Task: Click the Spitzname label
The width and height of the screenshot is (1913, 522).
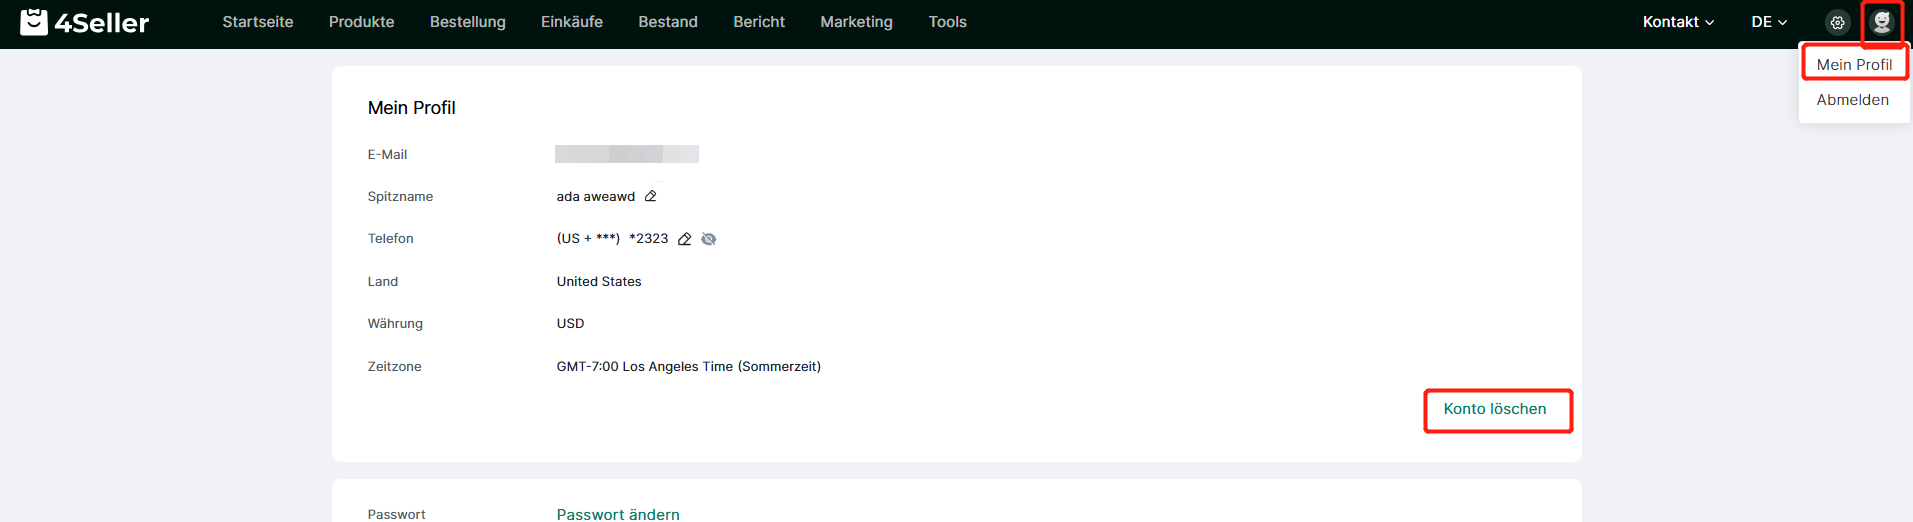Action: [400, 197]
